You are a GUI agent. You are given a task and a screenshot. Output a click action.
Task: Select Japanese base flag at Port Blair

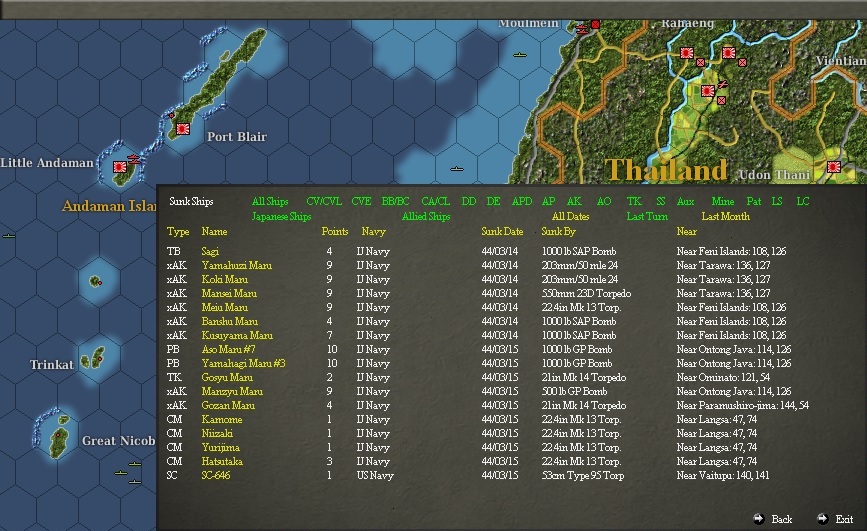pyautogui.click(x=182, y=129)
